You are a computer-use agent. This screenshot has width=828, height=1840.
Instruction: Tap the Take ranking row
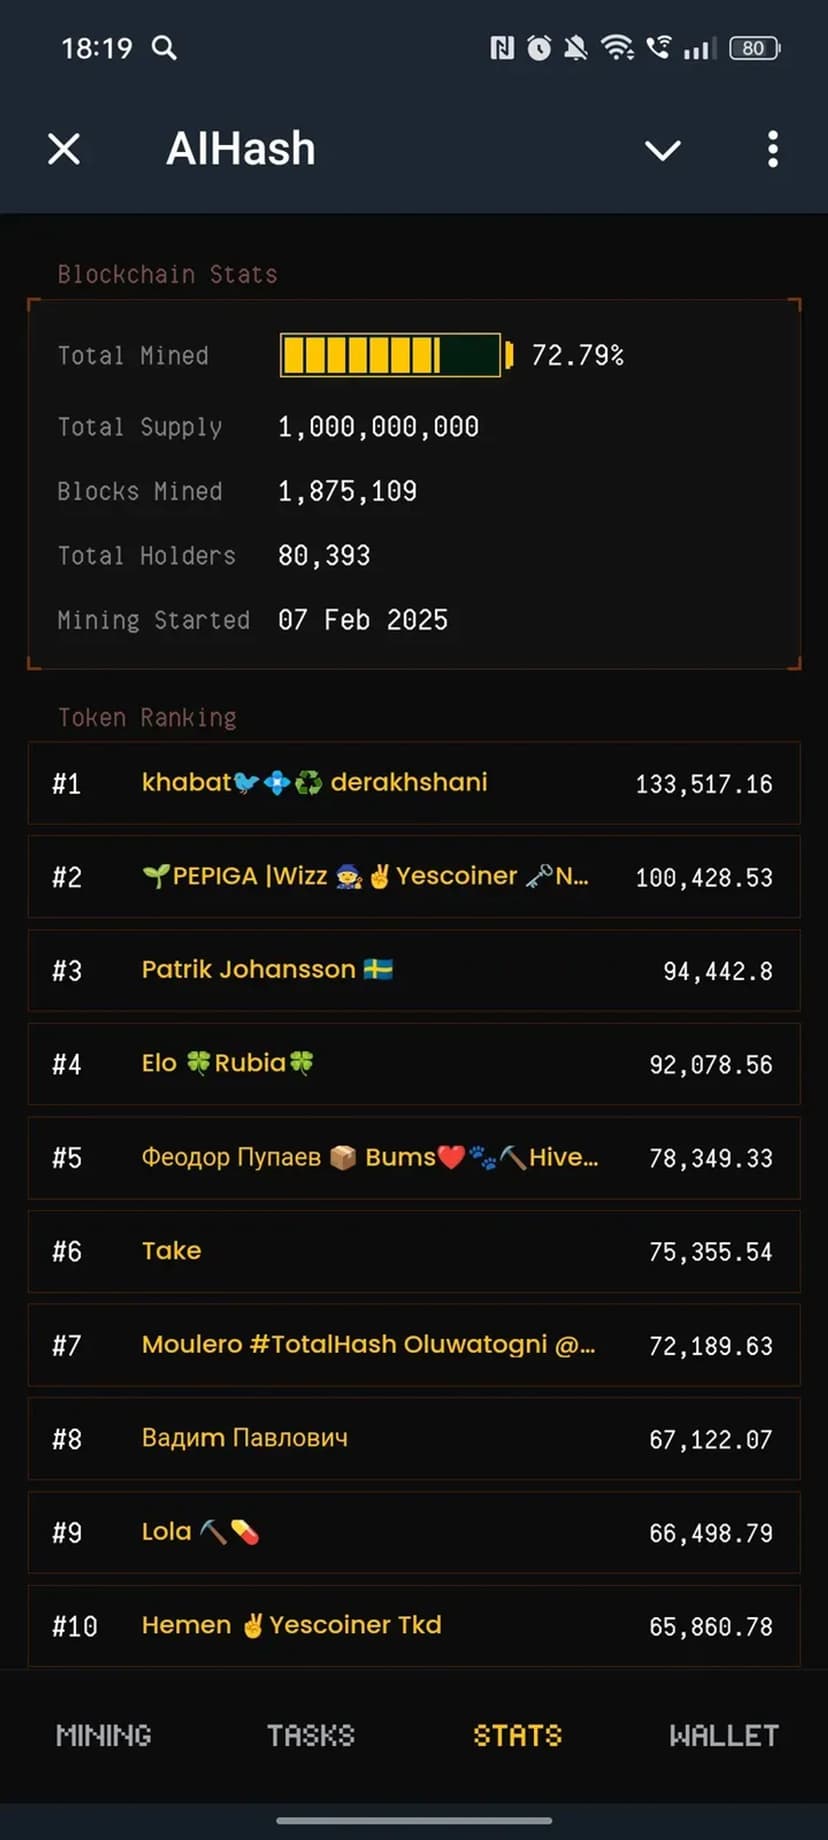[414, 1251]
